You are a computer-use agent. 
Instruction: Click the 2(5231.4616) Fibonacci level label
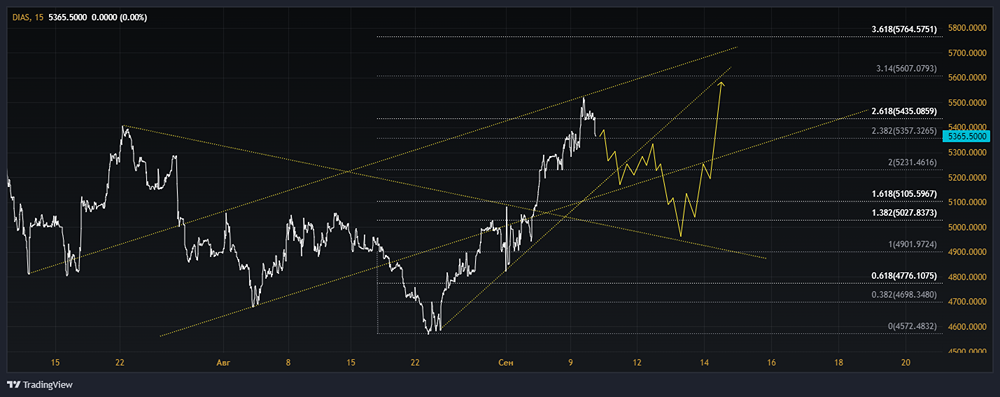pos(912,163)
